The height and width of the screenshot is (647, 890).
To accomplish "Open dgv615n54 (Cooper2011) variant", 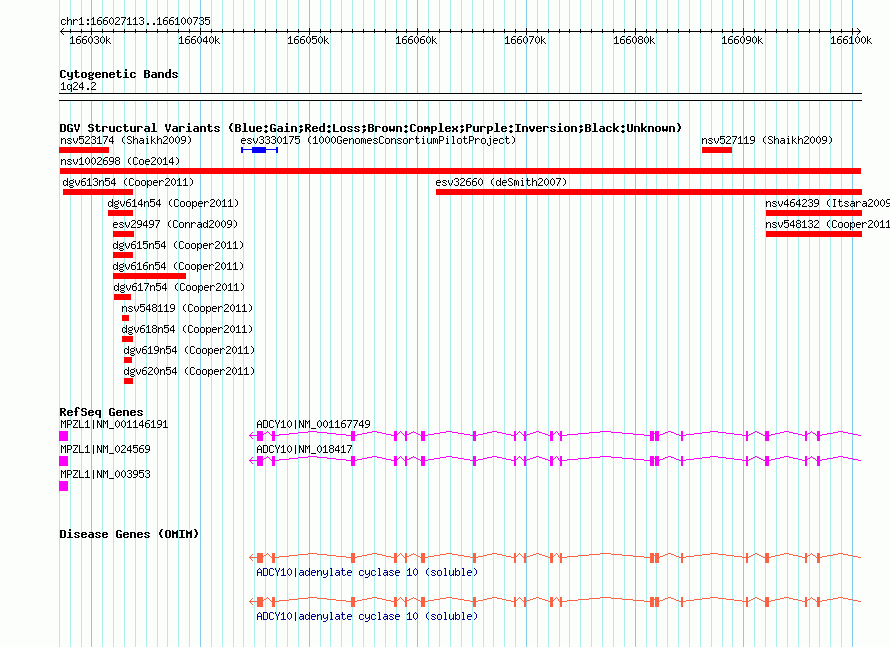I will 178,245.
